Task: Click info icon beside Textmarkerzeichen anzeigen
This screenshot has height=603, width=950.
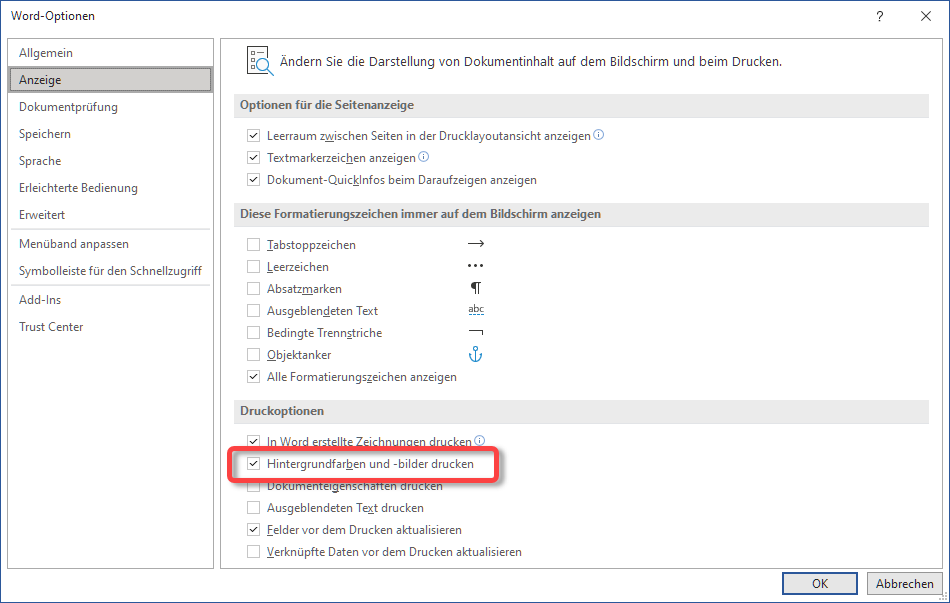Action: [424, 156]
